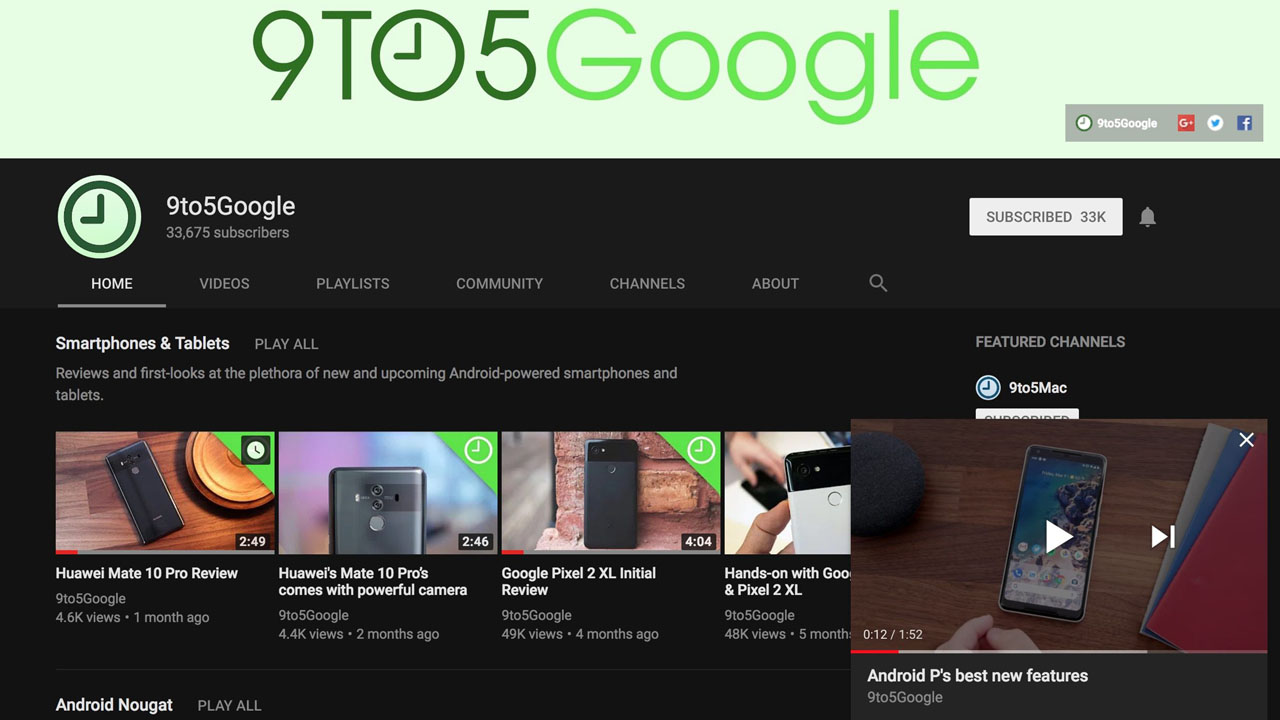Click 9to5Google under Google Pixel 2 XL Initial Review
This screenshot has height=720, width=1280.
pyautogui.click(x=537, y=615)
